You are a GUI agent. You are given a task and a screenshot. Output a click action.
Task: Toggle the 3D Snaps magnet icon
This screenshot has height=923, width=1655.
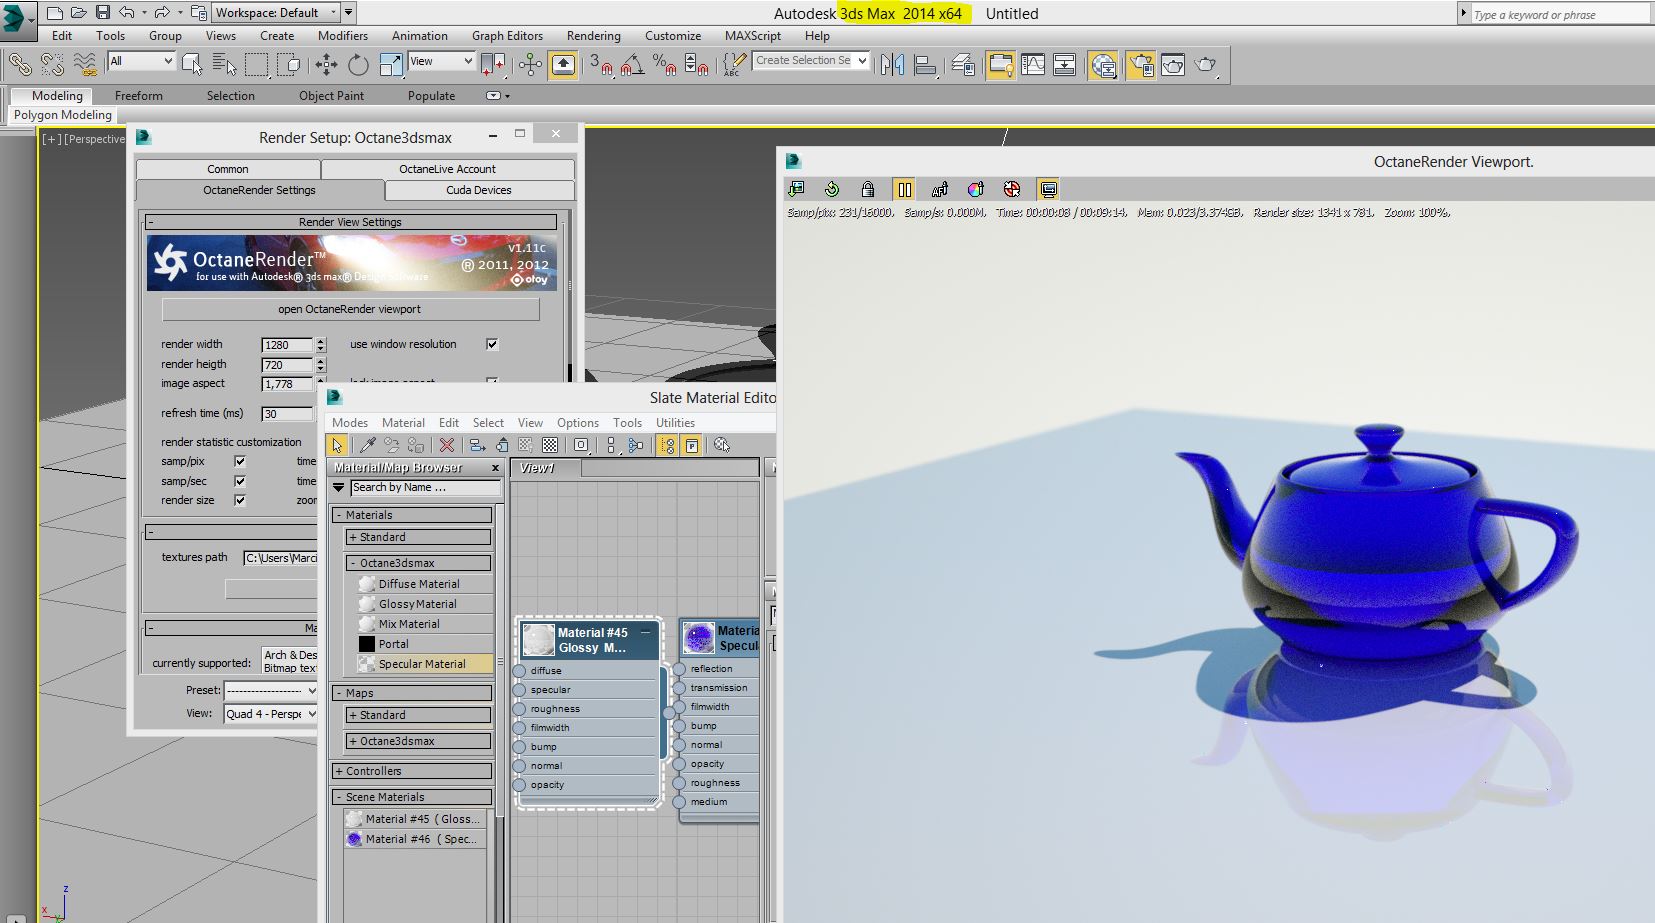[x=600, y=65]
